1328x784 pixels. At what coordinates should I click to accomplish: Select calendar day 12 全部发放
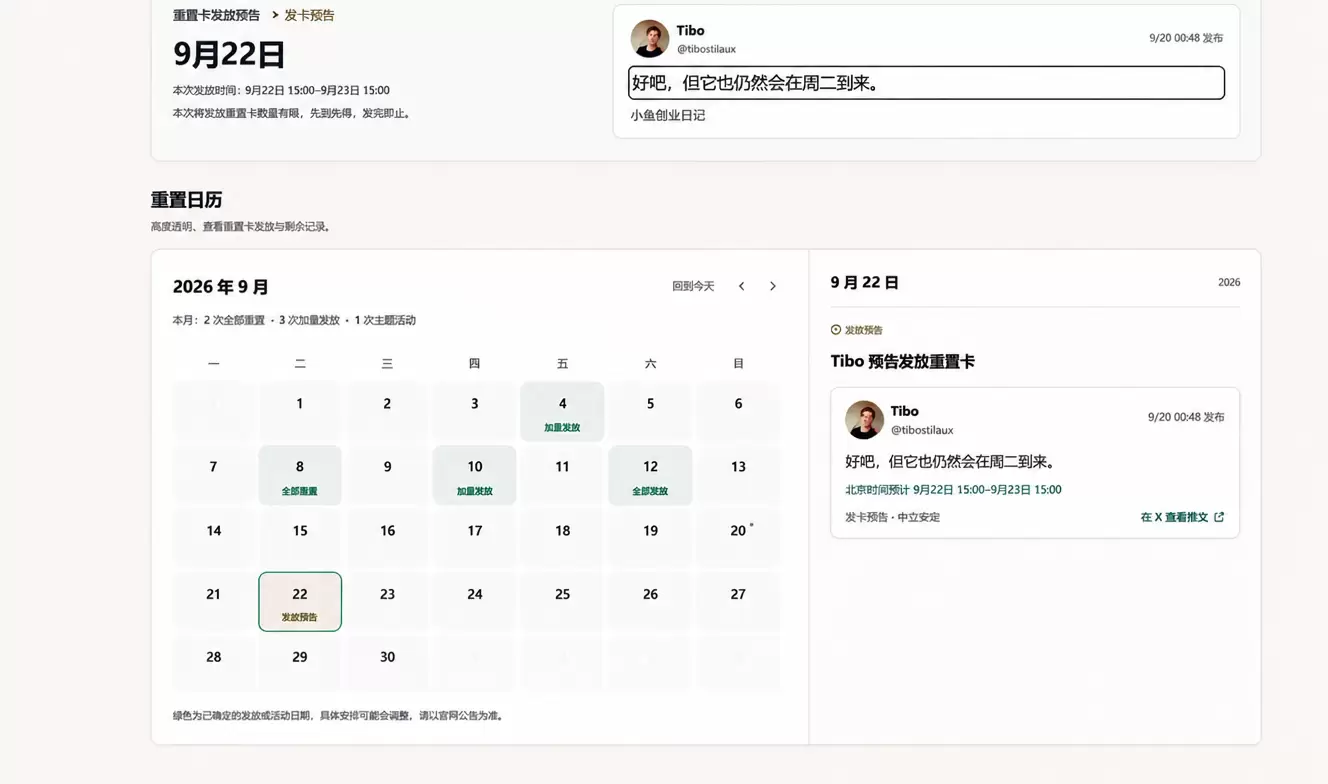click(650, 475)
